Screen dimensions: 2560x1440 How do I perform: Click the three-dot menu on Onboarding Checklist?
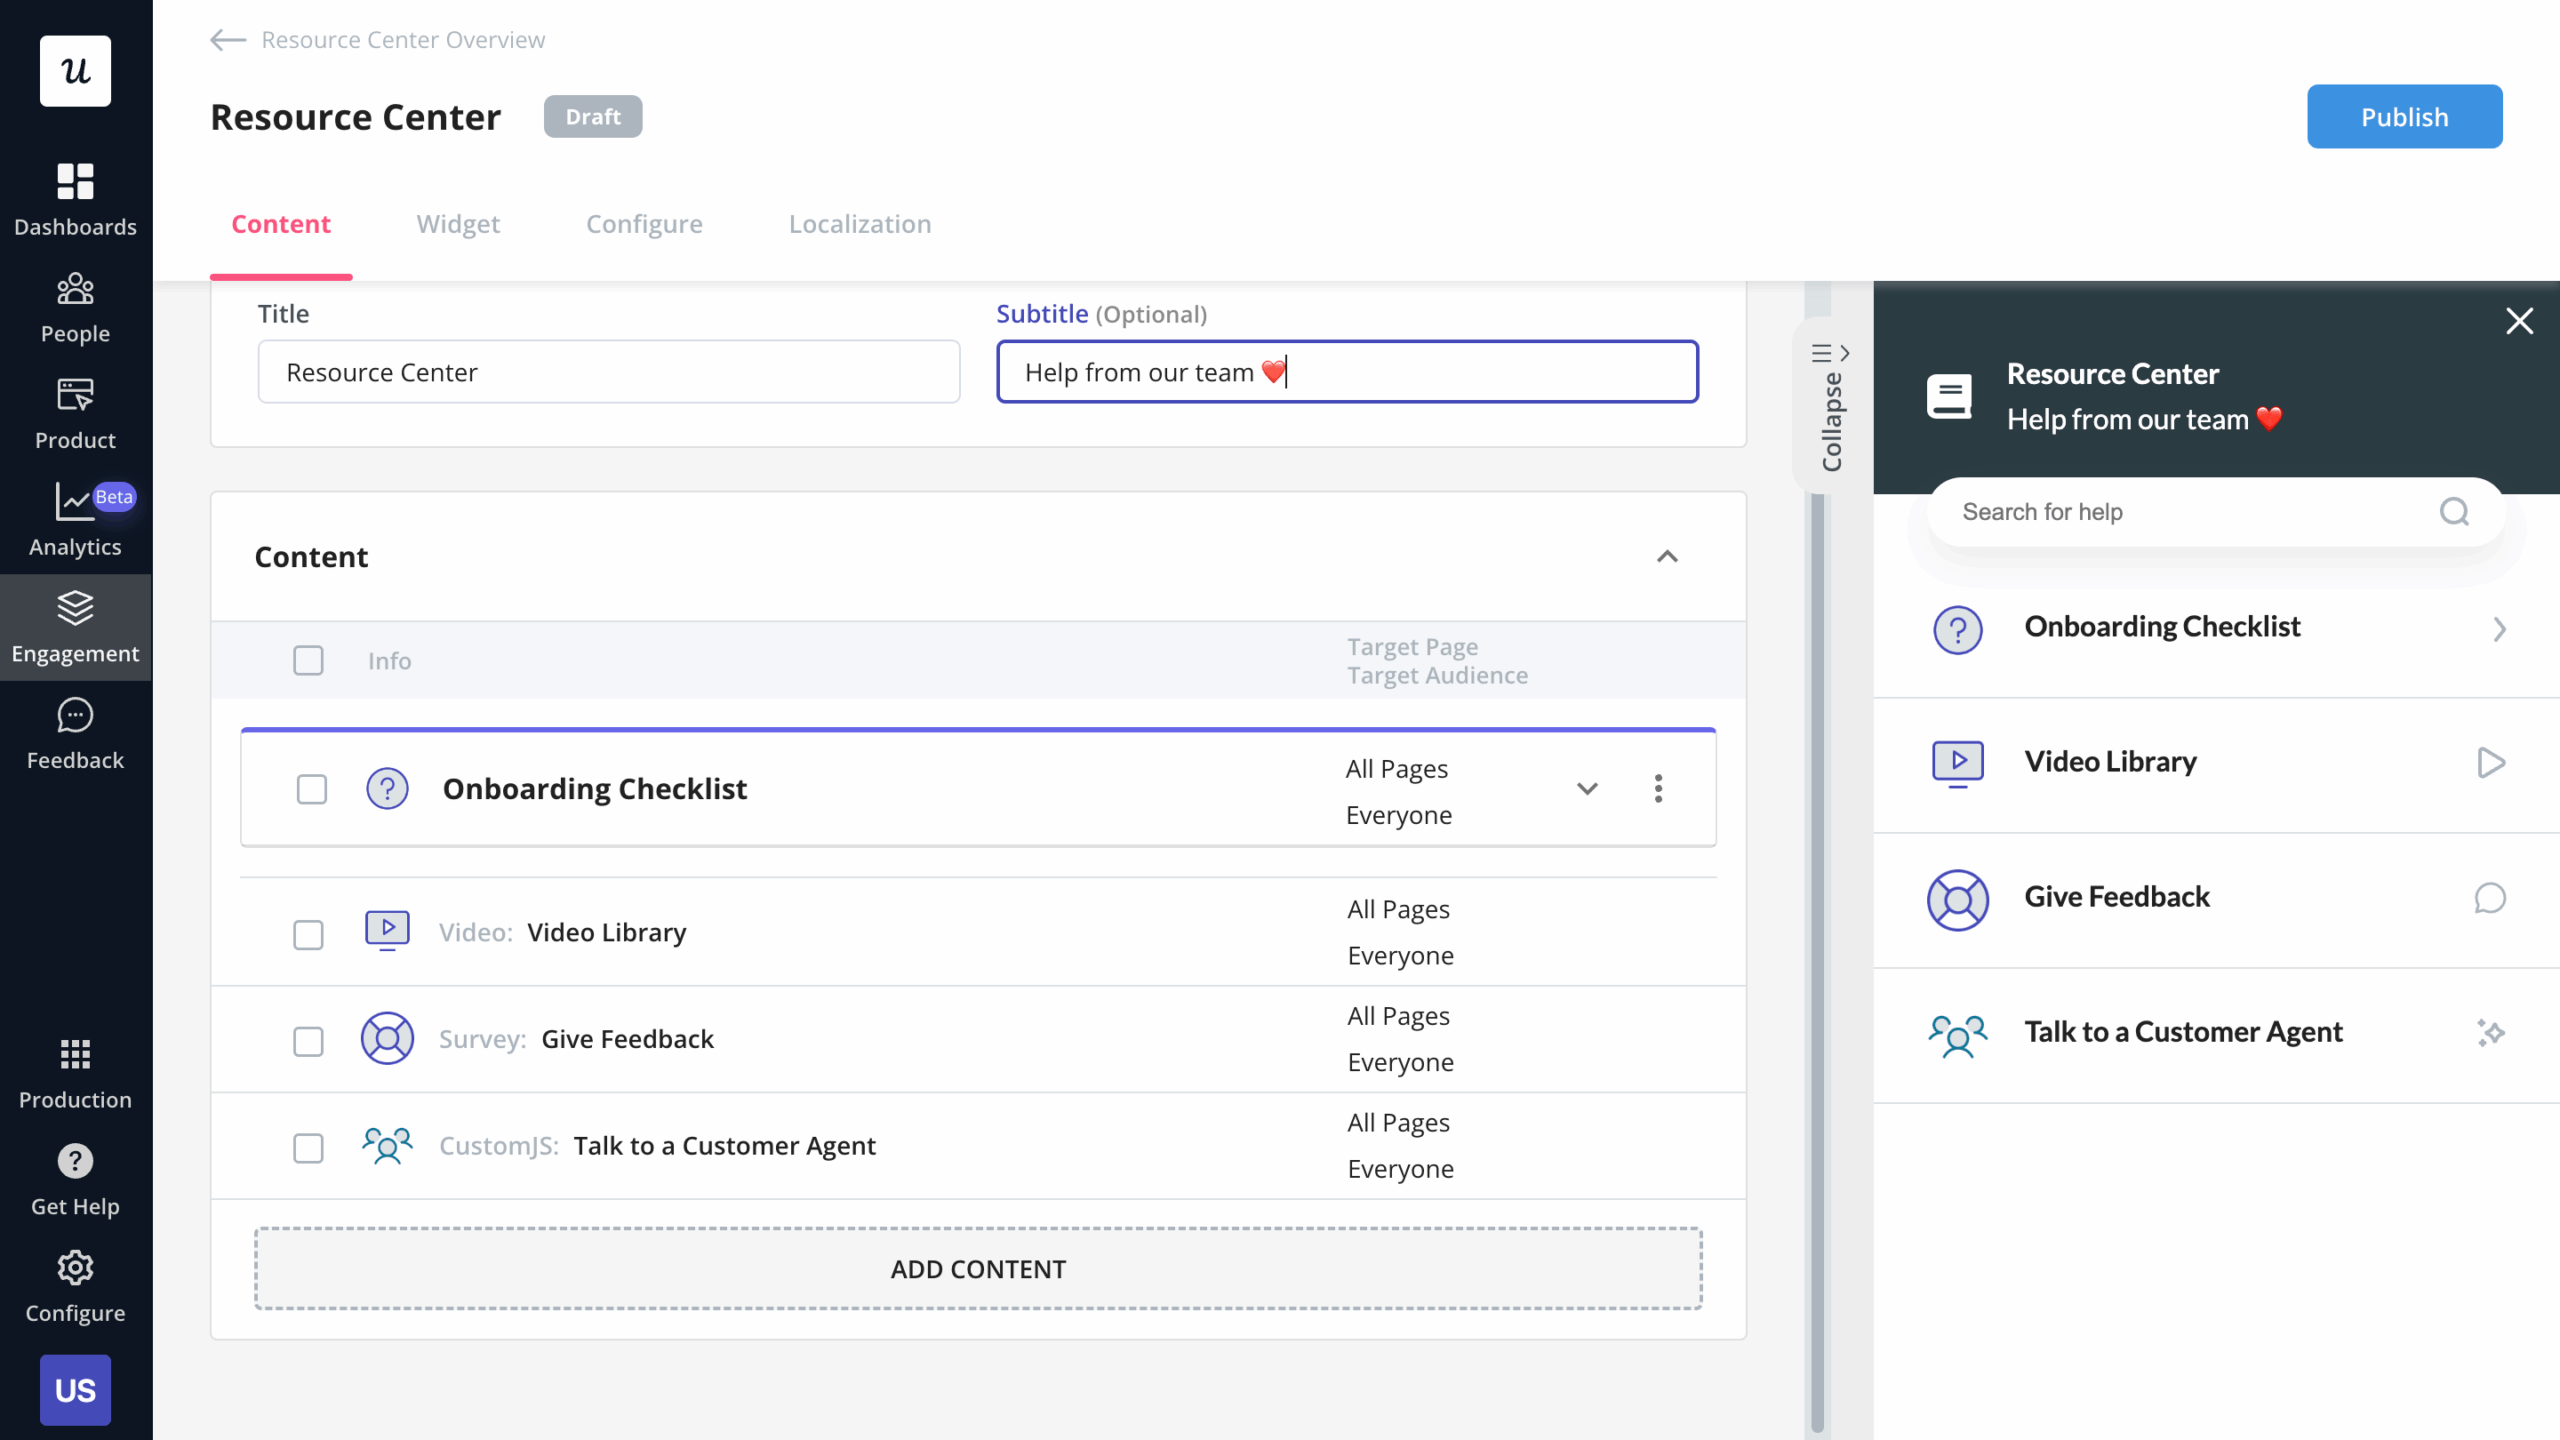click(x=1658, y=788)
